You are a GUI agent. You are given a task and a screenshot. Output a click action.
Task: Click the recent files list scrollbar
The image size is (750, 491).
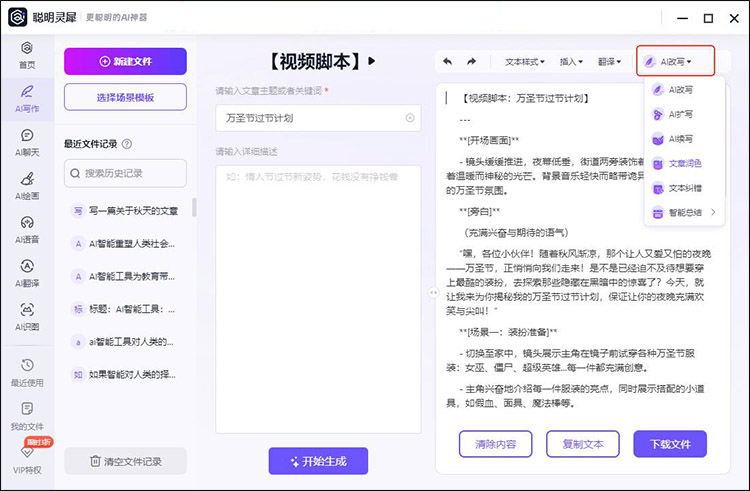click(194, 207)
